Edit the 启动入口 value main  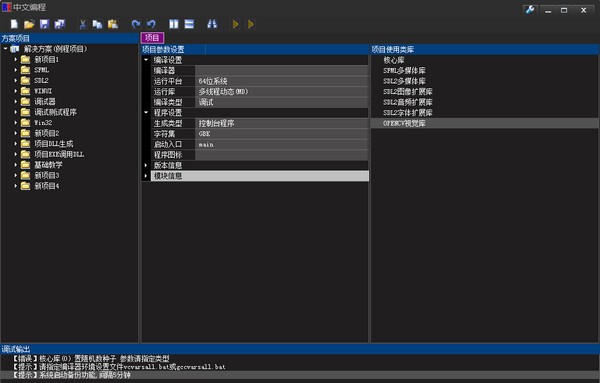click(282, 144)
